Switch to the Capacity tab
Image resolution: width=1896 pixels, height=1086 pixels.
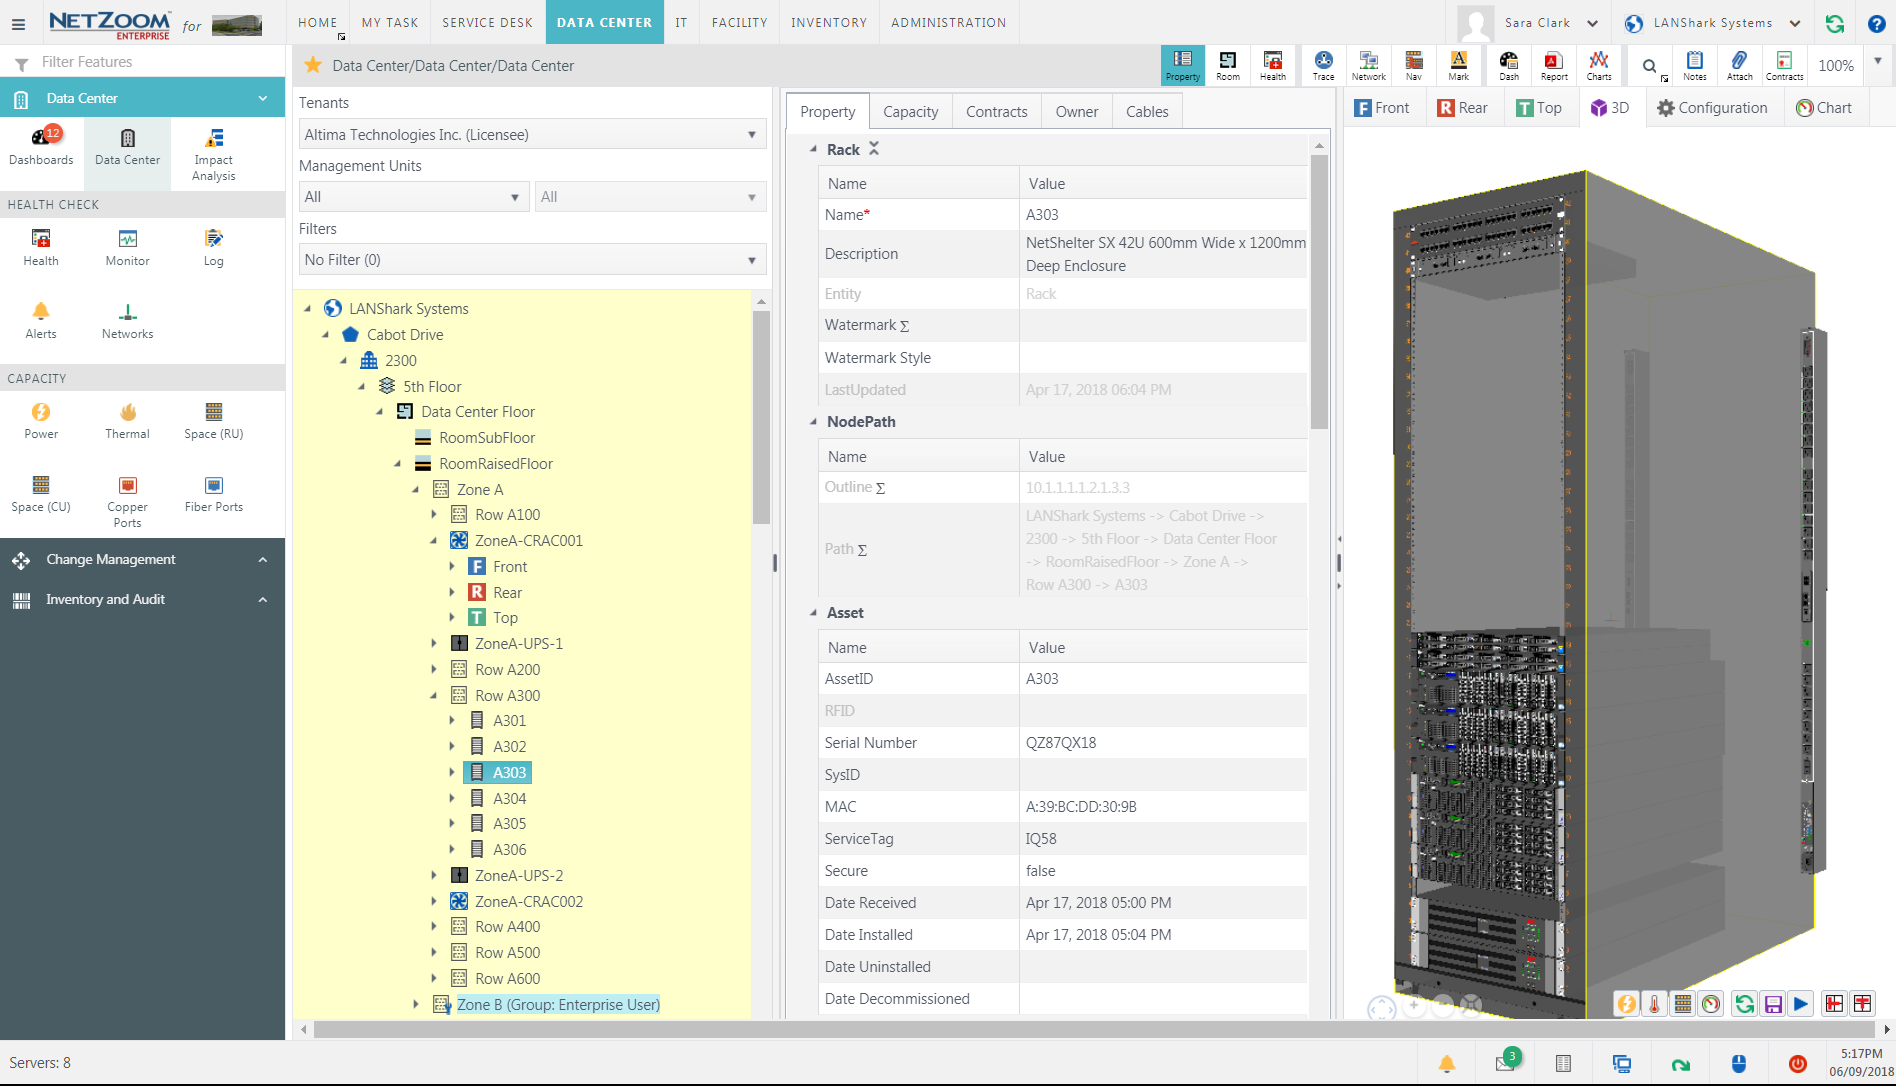[x=910, y=112]
